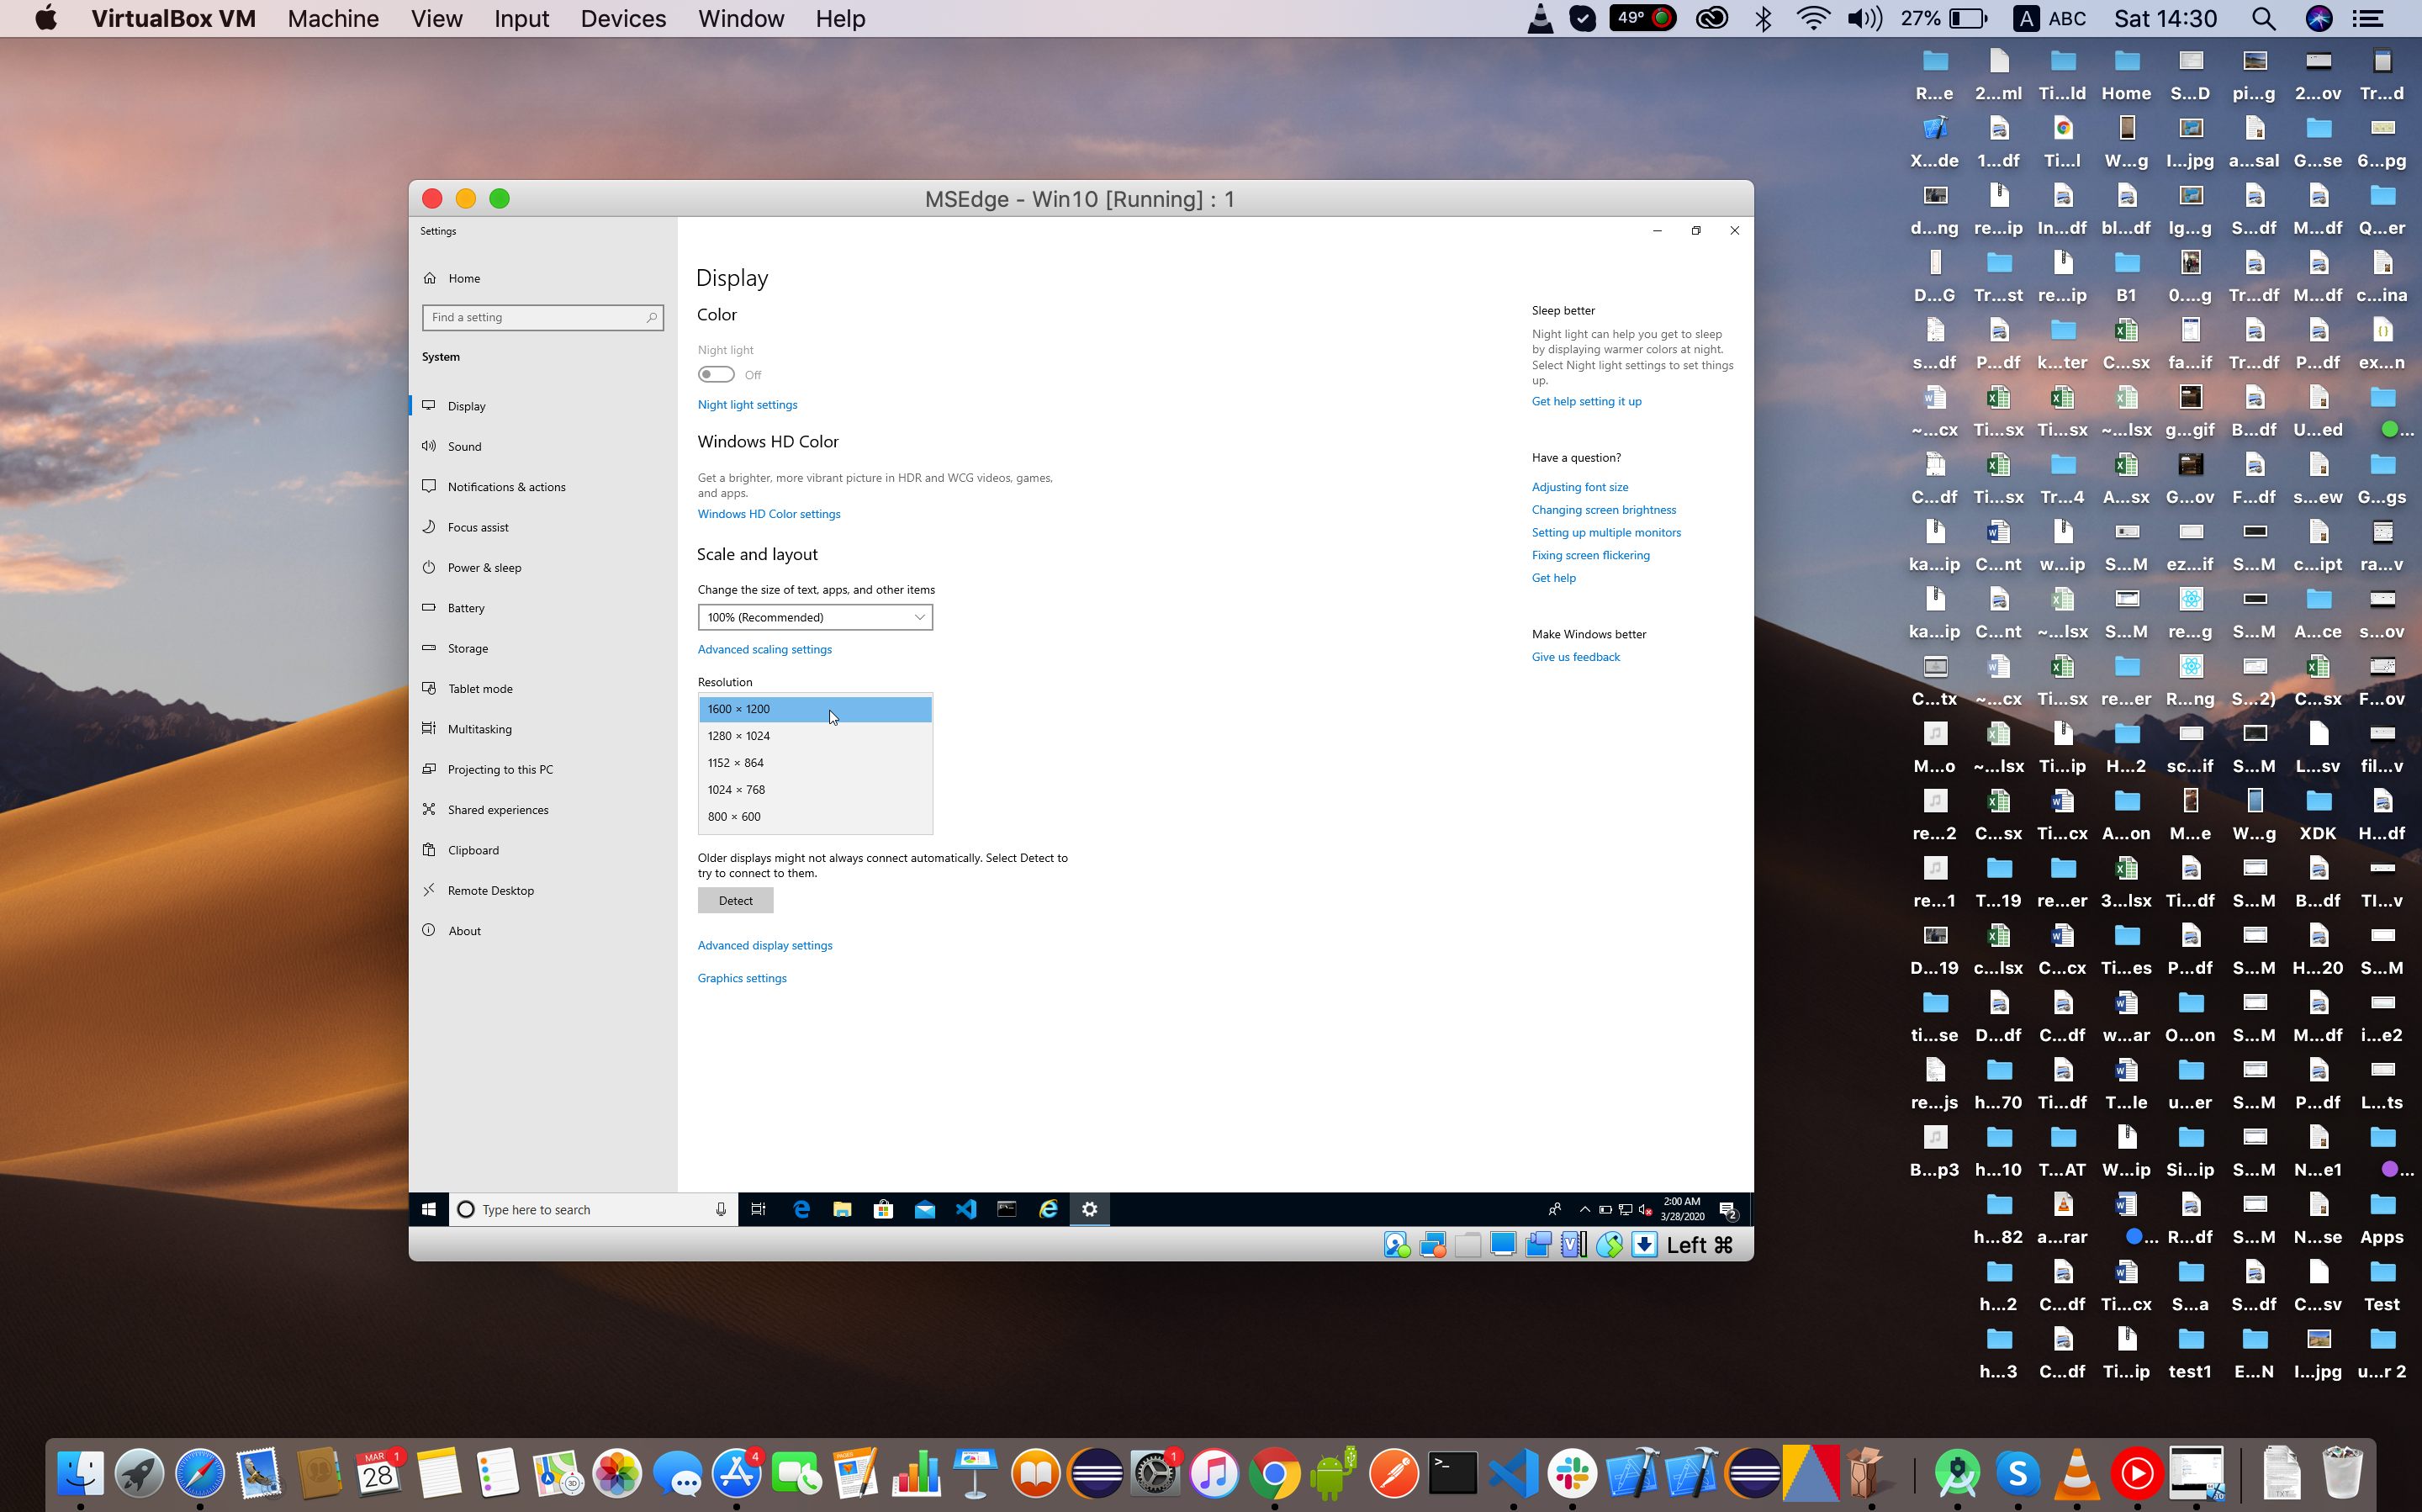2422x1512 pixels.
Task: Click the macOS Wi-Fi menu bar icon
Action: [x=1813, y=18]
